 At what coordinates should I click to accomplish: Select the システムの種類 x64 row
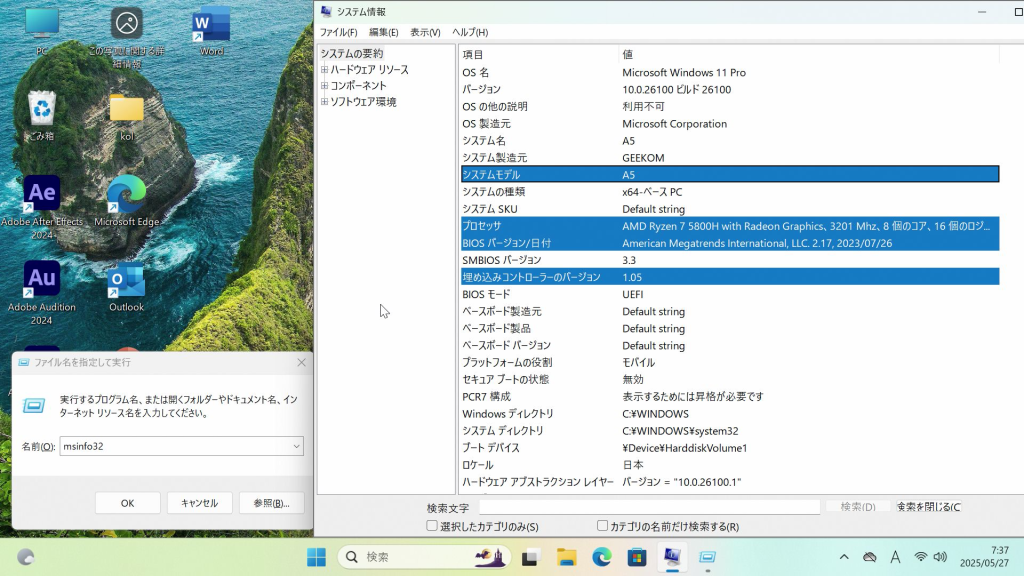[730, 192]
